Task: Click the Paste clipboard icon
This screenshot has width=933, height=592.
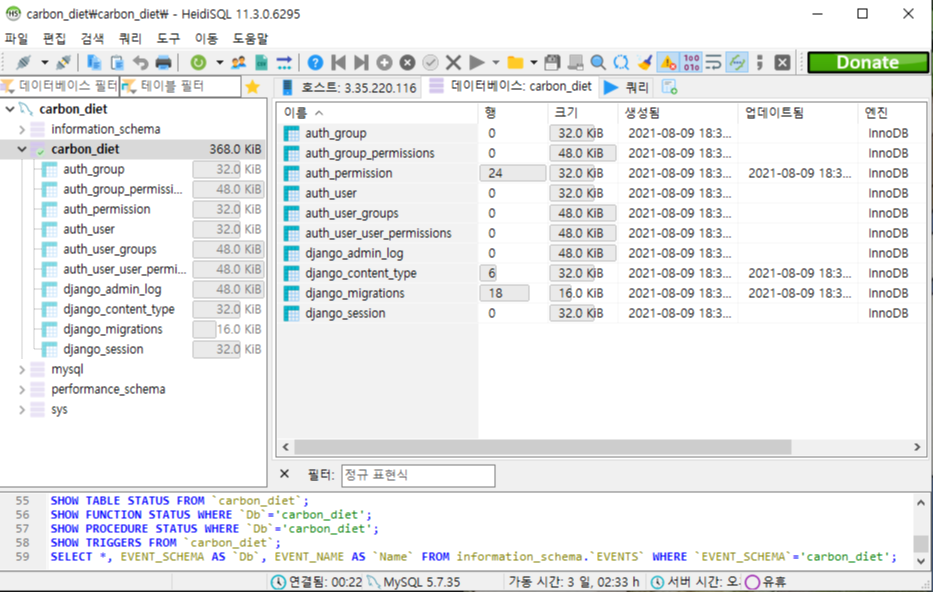Action: click(x=117, y=62)
